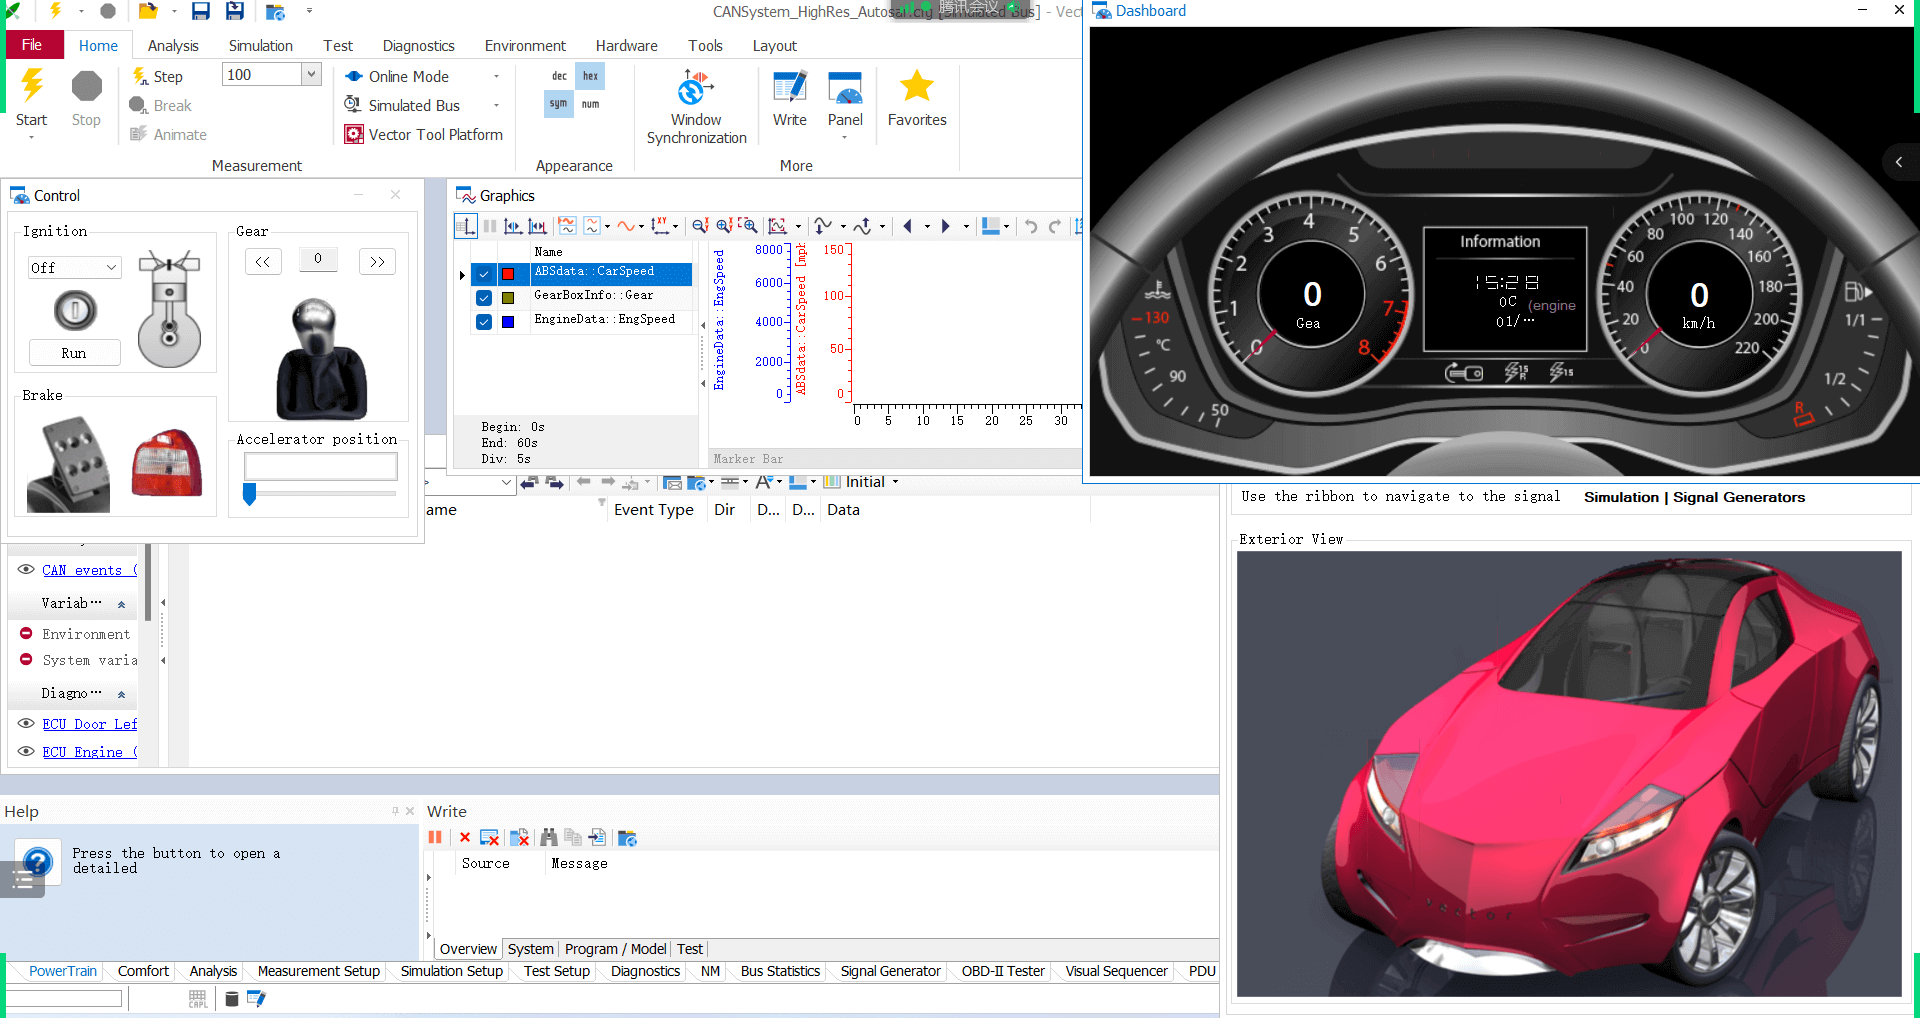Collapse the Variables section
Viewport: 1920px width, 1018px height.
click(x=121, y=604)
